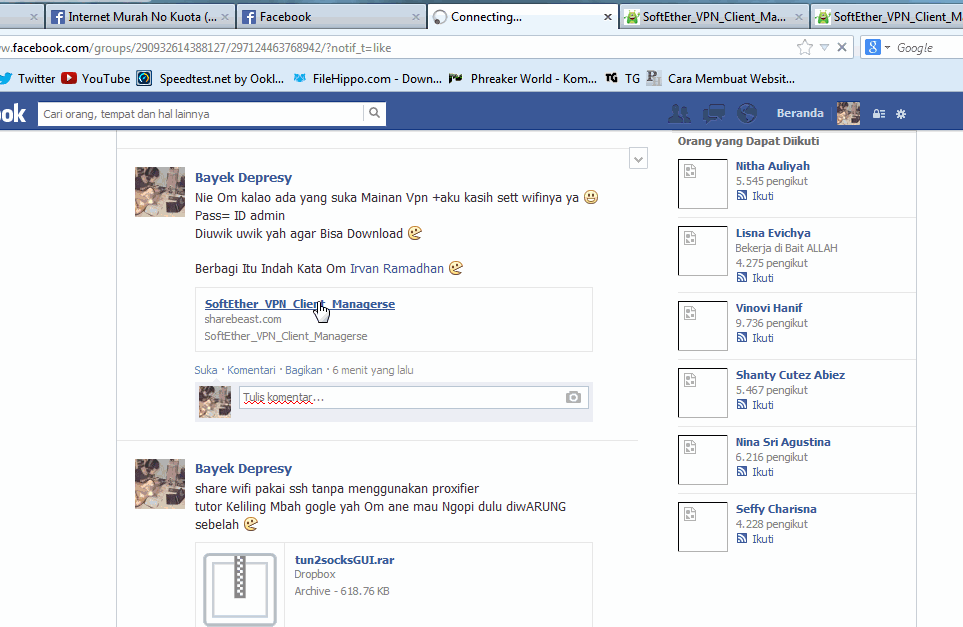Click the tun2socksGUI.rar archive thumbnail
Screen dimensions: 963x627
(x=240, y=590)
